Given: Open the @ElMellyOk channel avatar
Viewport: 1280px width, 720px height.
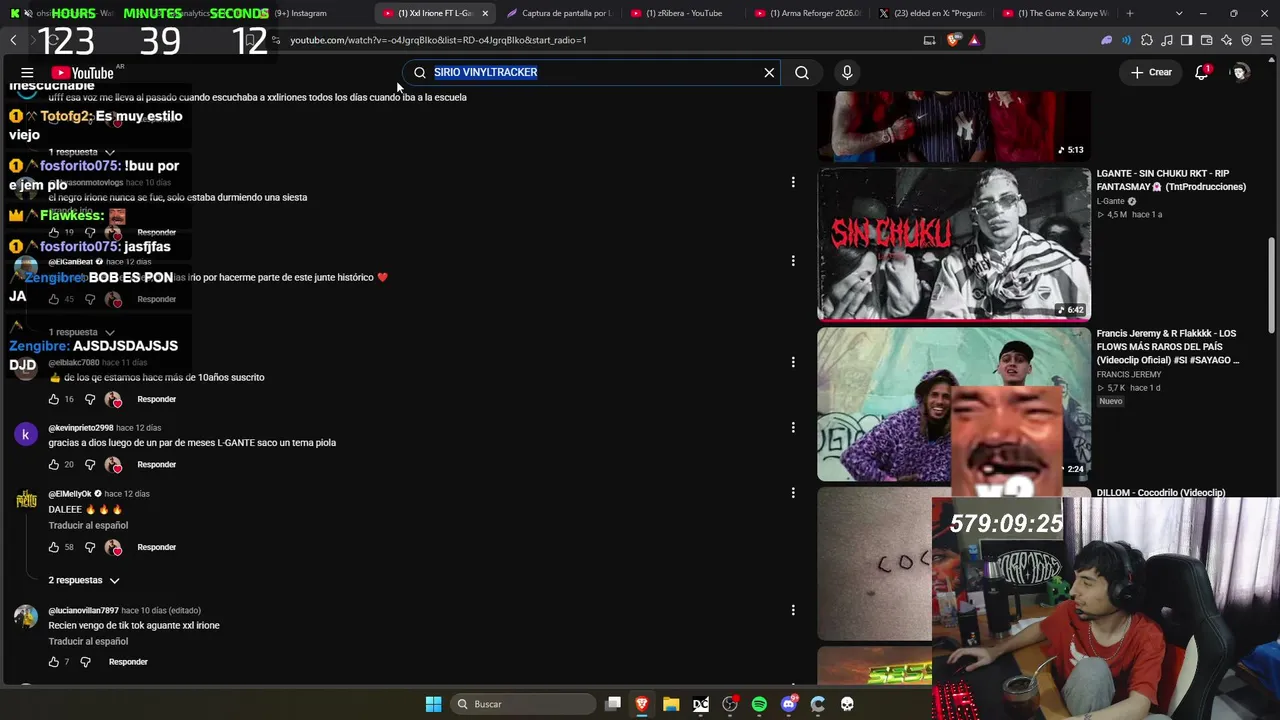Looking at the screenshot, I should tap(25, 501).
